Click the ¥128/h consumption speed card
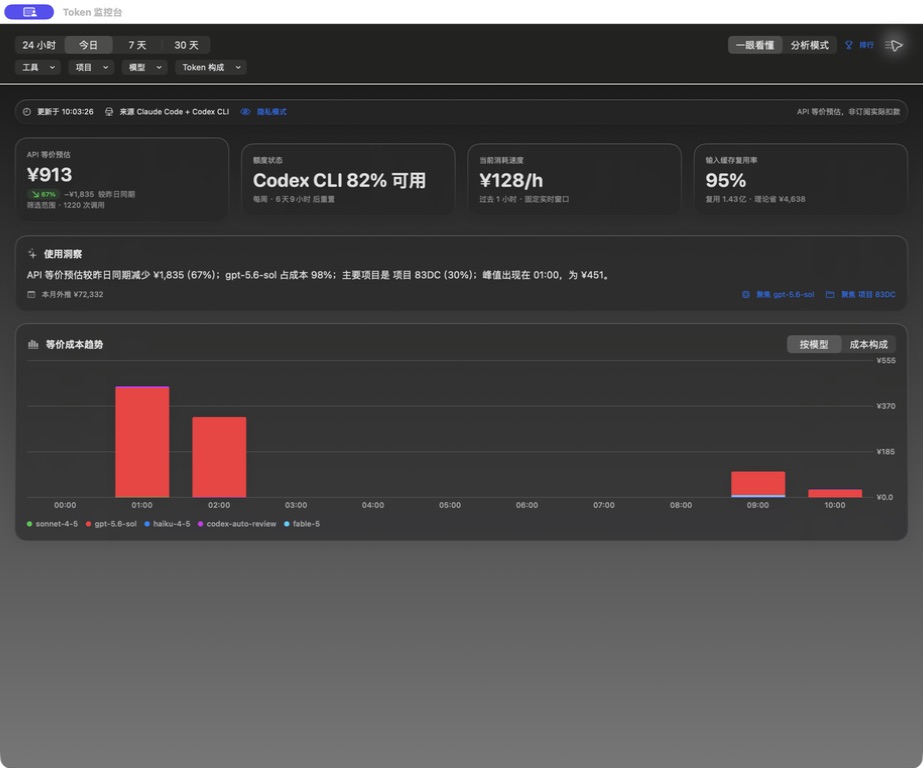 574,179
